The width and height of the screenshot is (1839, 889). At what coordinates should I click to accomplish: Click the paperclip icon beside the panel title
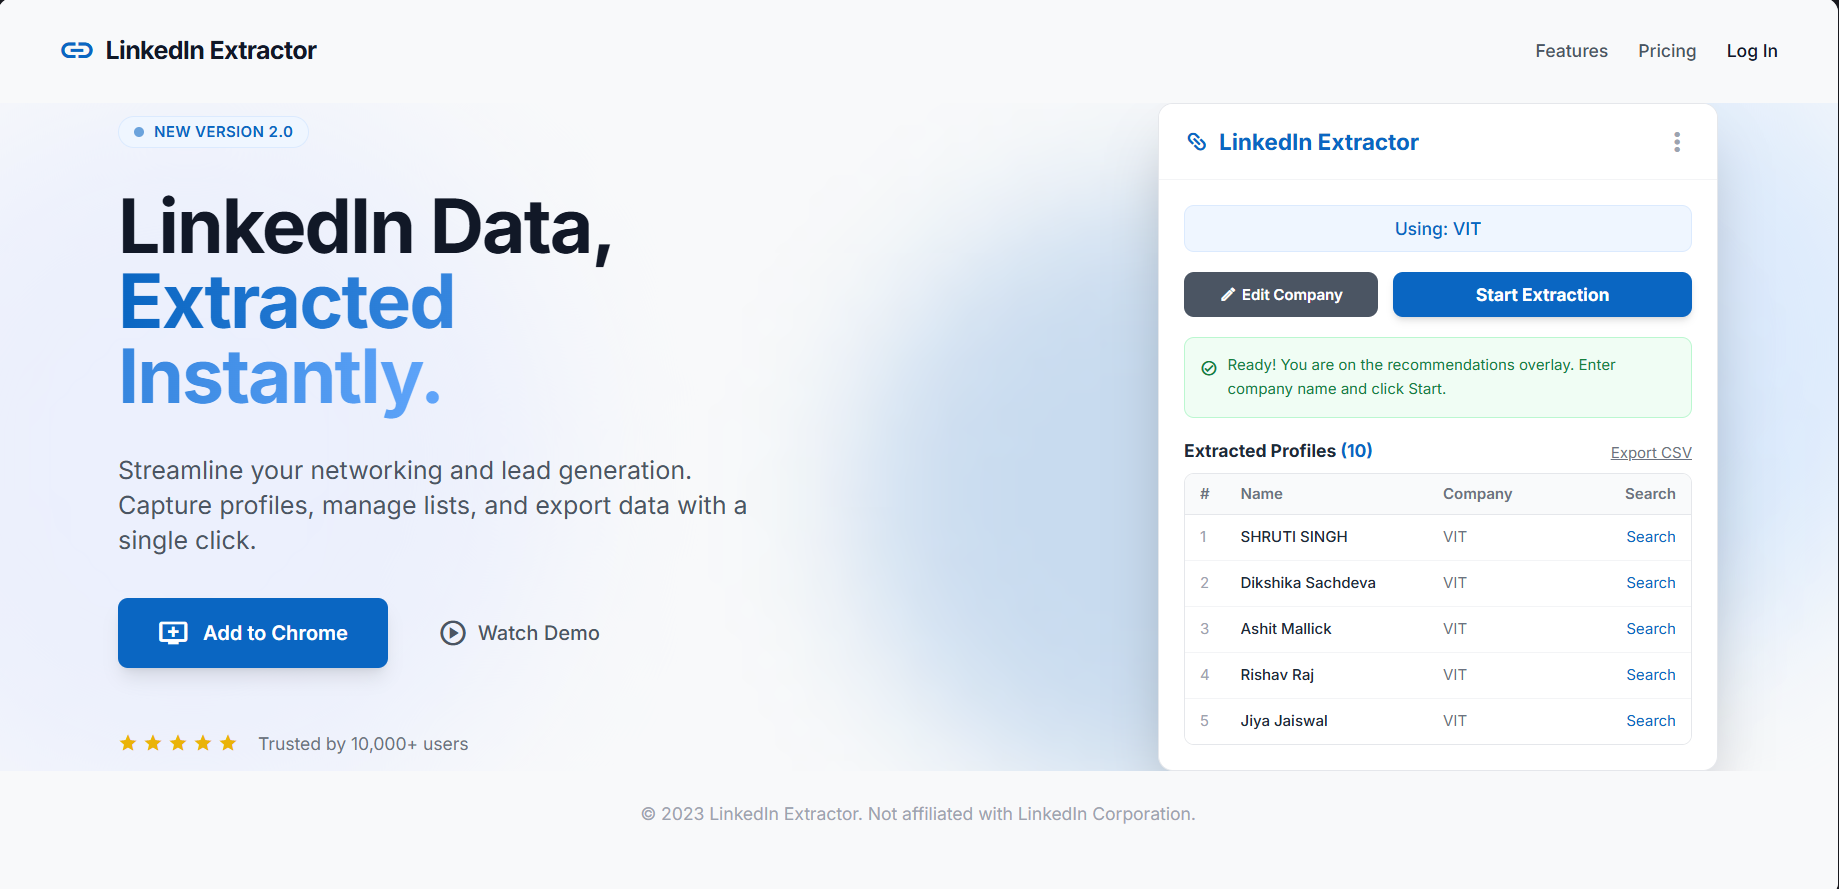tap(1196, 142)
